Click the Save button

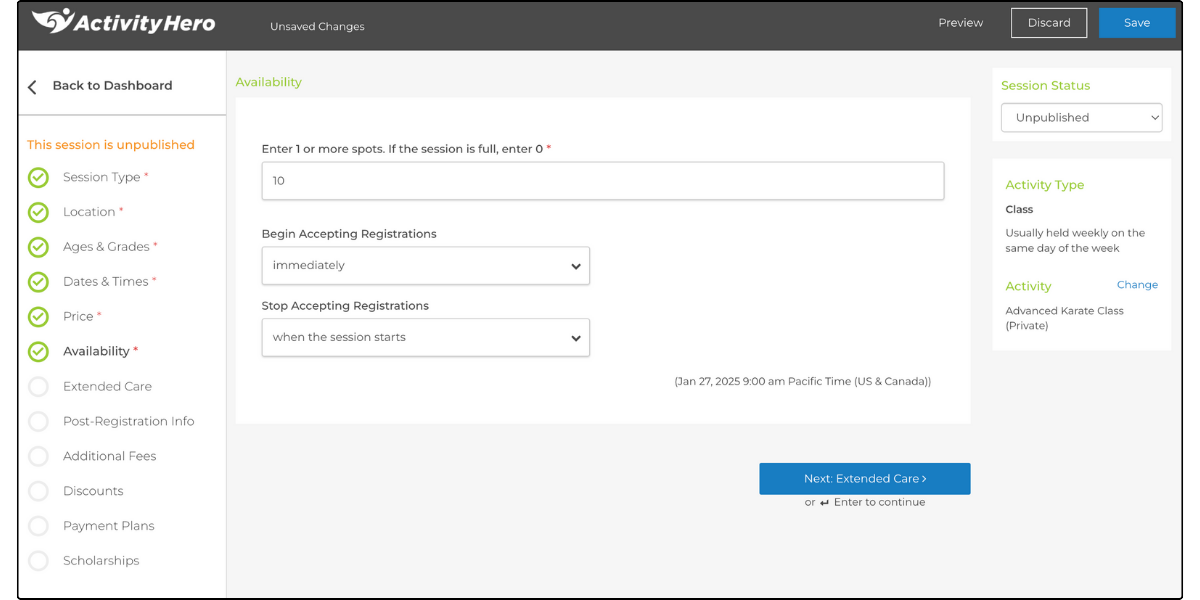coord(1137,23)
